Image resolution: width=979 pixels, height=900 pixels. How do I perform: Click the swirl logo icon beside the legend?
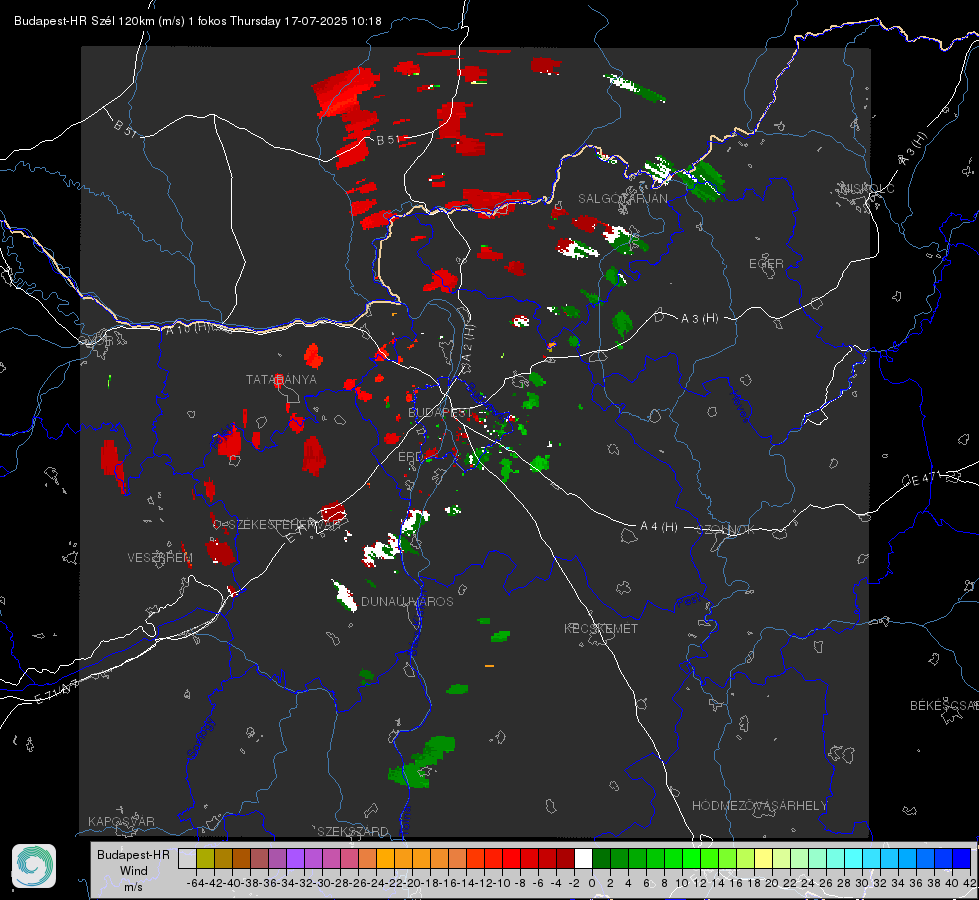pos(34,866)
